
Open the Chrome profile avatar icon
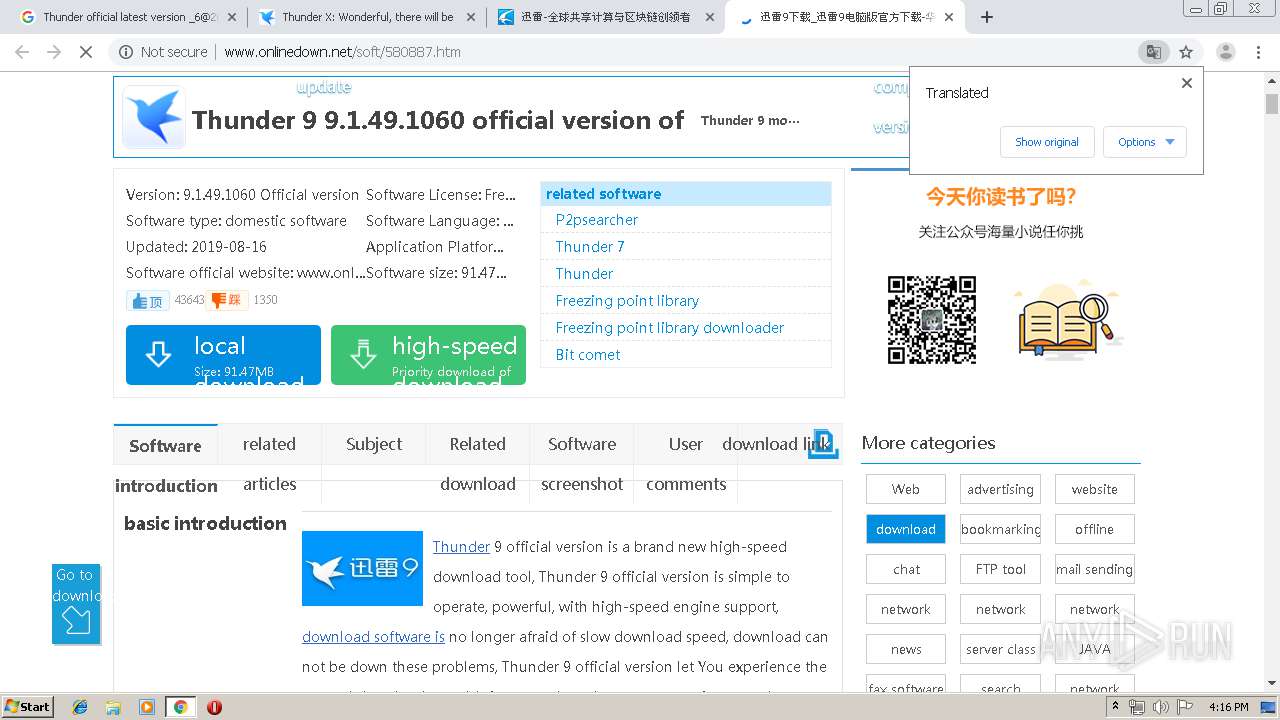pyautogui.click(x=1225, y=52)
